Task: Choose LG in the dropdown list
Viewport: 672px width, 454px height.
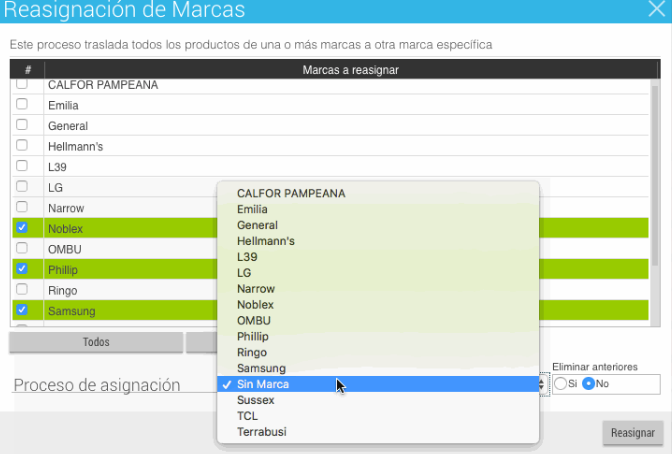Action: (x=378, y=273)
